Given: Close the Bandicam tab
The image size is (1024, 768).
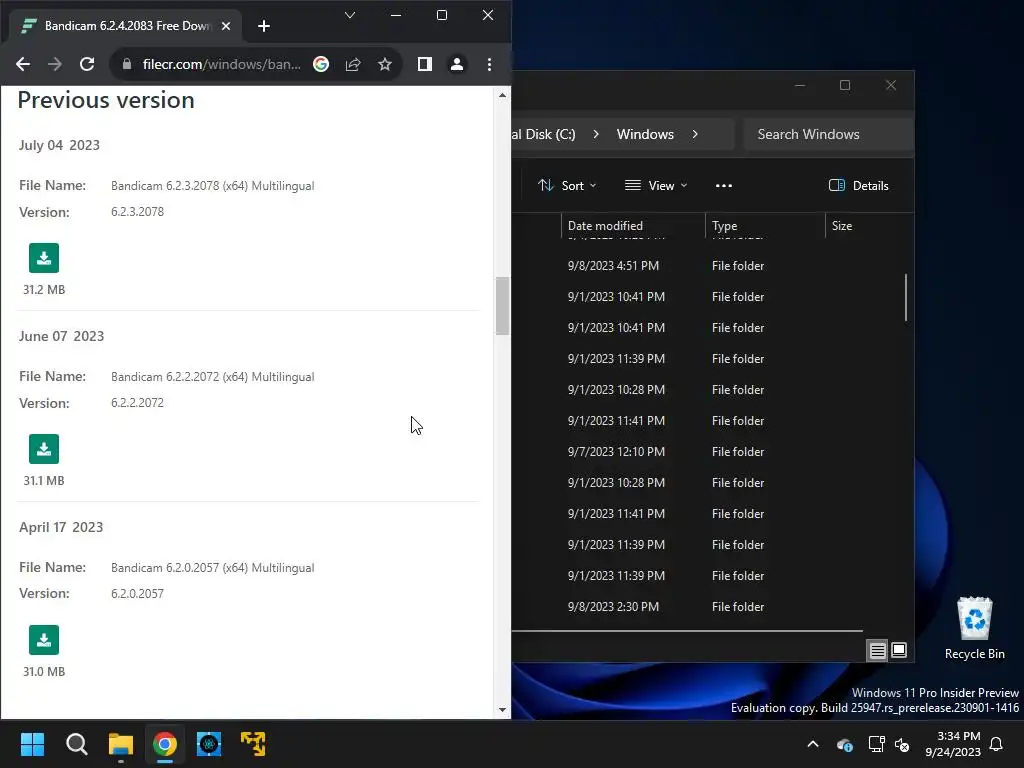Looking at the screenshot, I should [x=226, y=26].
